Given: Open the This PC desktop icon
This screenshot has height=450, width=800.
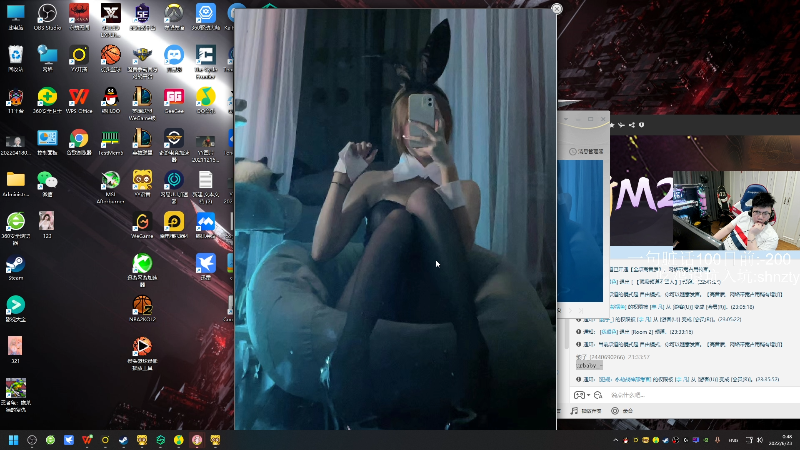Looking at the screenshot, I should click(16, 16).
